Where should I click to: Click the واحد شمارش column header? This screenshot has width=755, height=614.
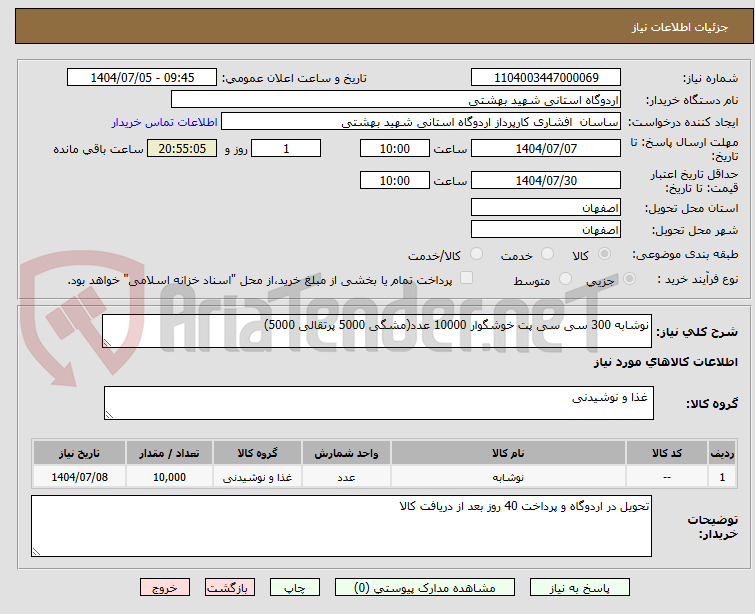click(346, 453)
